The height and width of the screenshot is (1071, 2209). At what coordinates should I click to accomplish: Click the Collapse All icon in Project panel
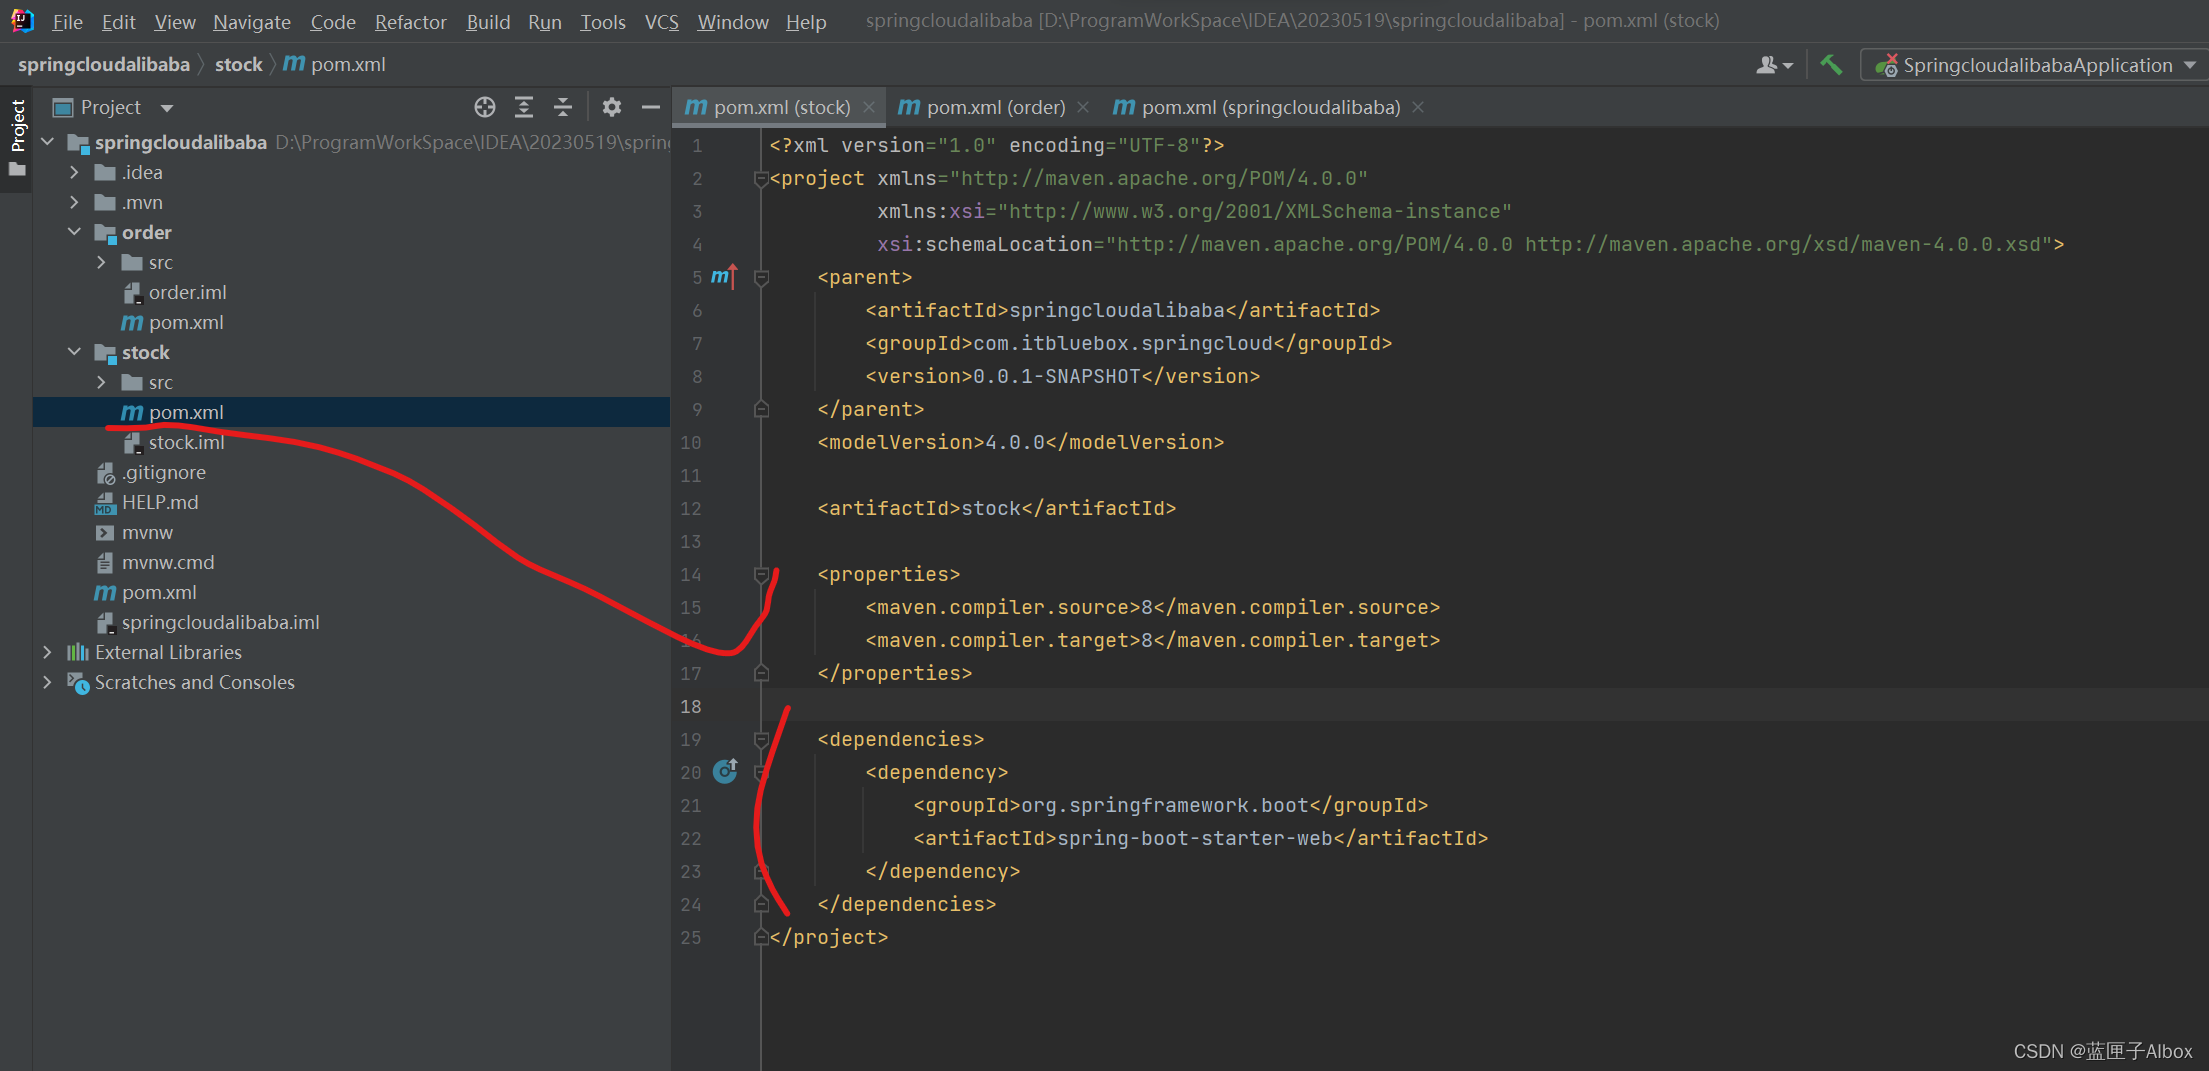pyautogui.click(x=563, y=107)
